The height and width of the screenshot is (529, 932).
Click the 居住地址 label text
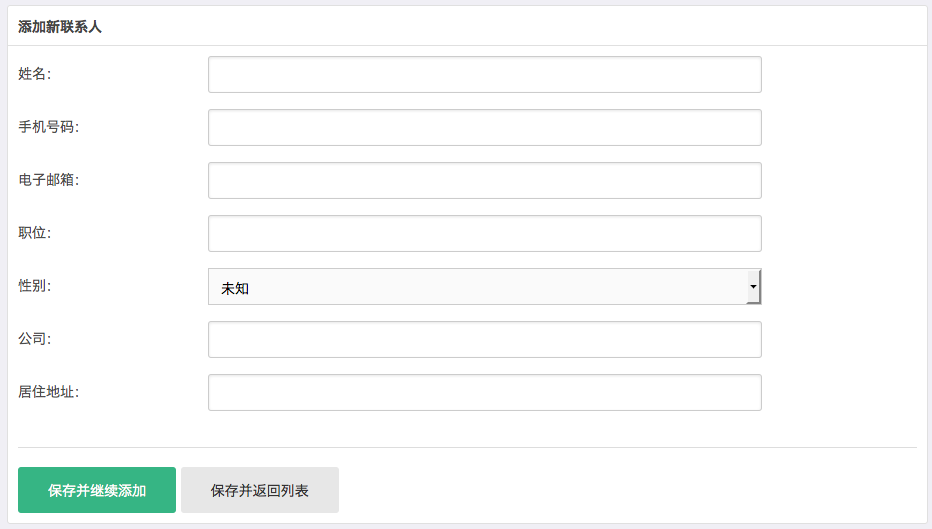[48, 391]
